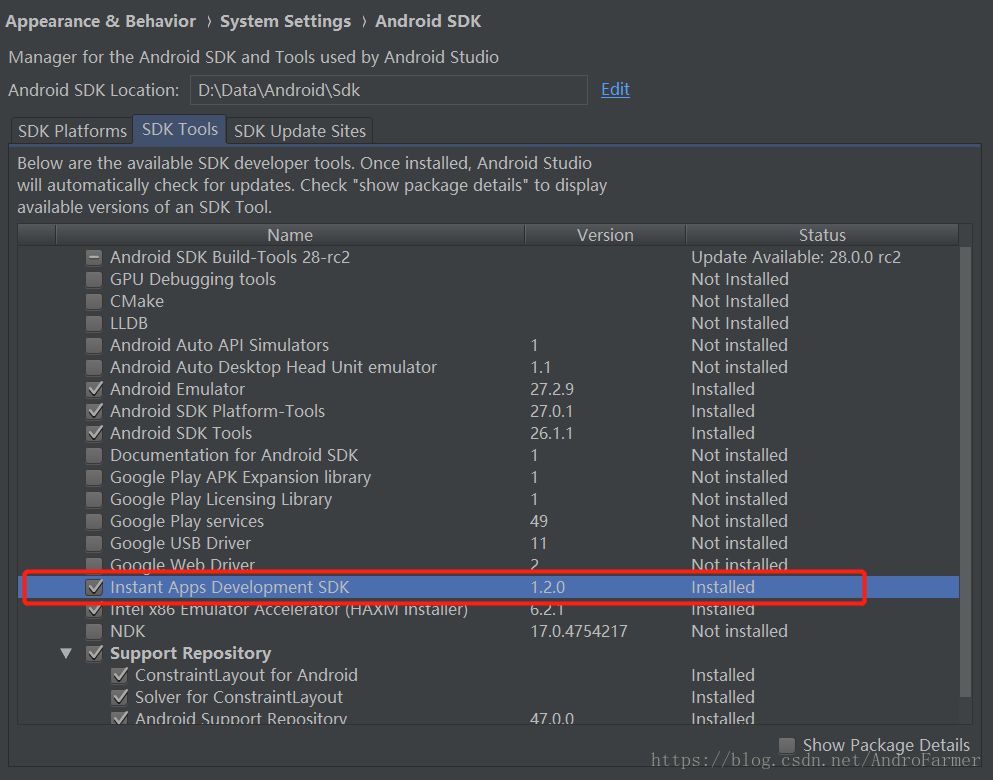The width and height of the screenshot is (993, 780).
Task: Select GPU Debugging tools row name
Action: click(193, 279)
